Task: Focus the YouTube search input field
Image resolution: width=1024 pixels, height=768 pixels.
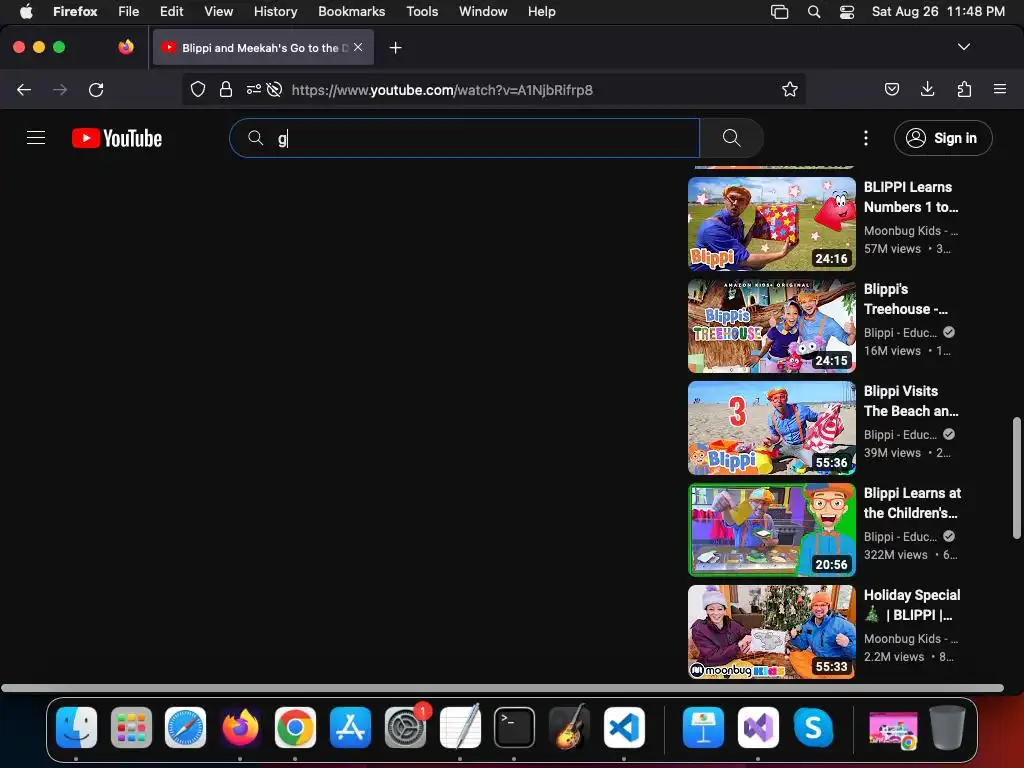Action: pos(464,138)
